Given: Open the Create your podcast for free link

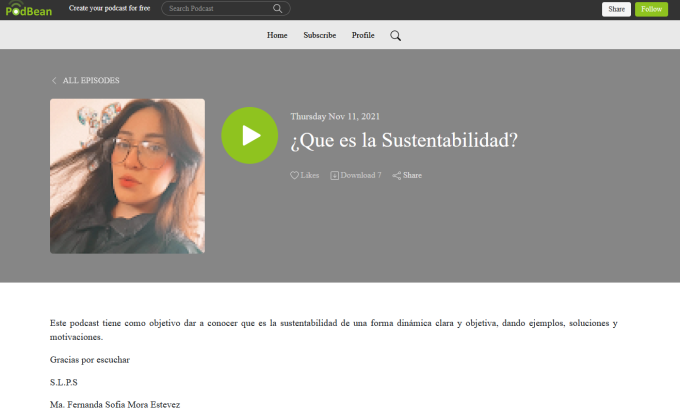Looking at the screenshot, I should (109, 8).
